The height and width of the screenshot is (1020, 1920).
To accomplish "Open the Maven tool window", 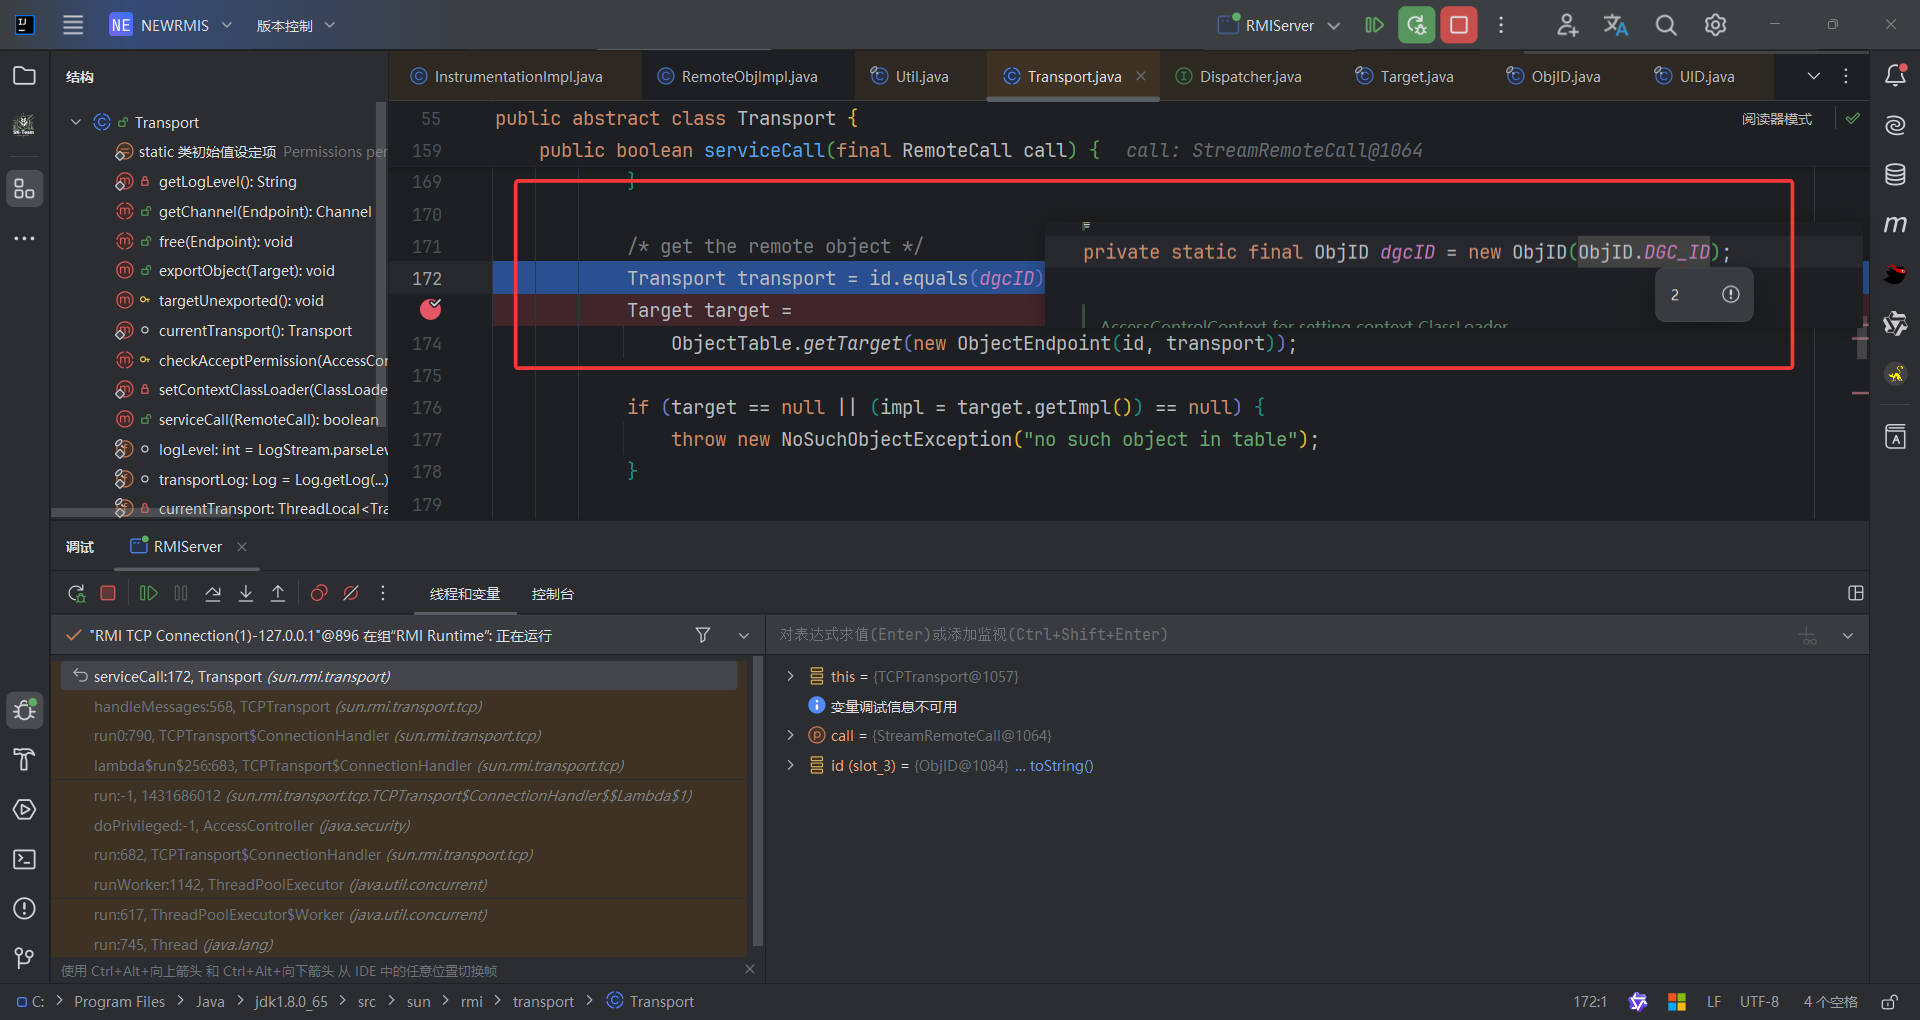I will pyautogui.click(x=1895, y=224).
